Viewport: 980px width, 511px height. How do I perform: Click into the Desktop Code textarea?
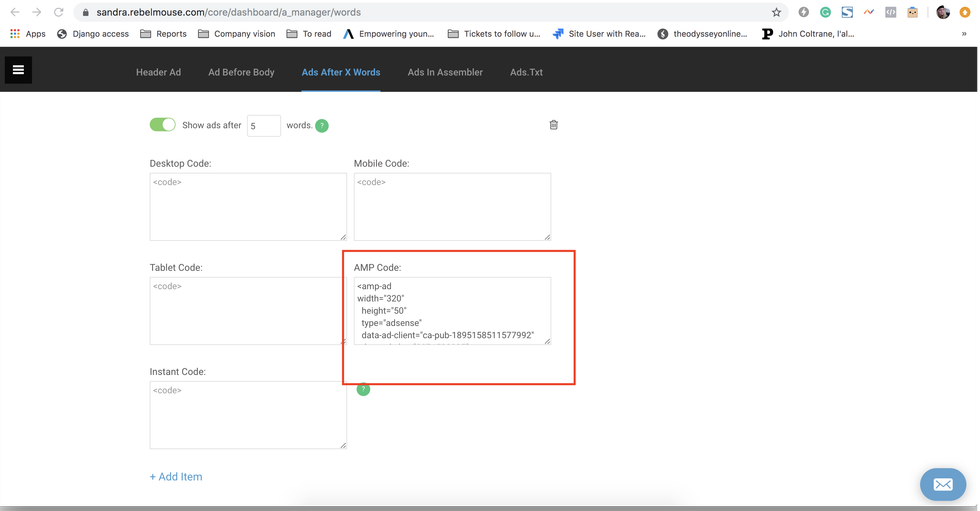pyautogui.click(x=248, y=207)
